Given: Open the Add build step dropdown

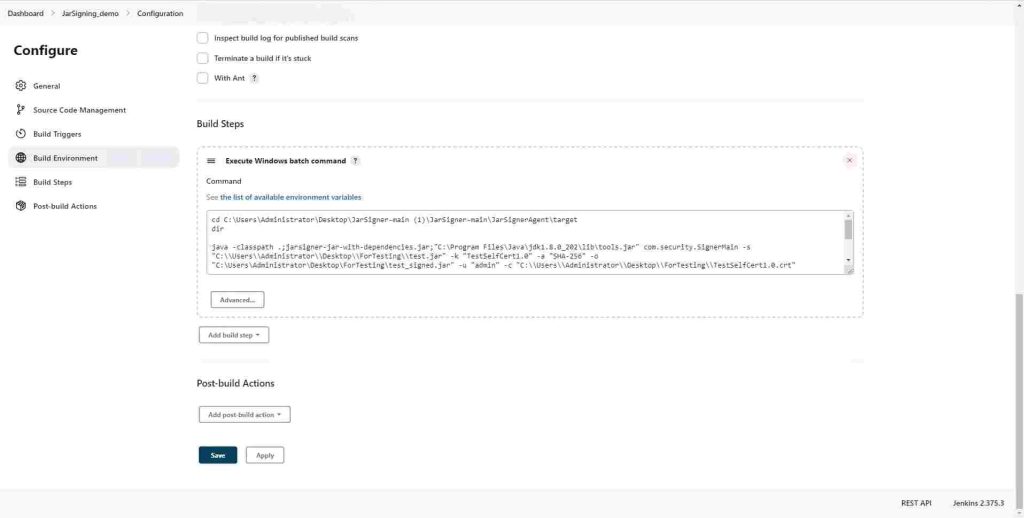Looking at the screenshot, I should (x=234, y=335).
